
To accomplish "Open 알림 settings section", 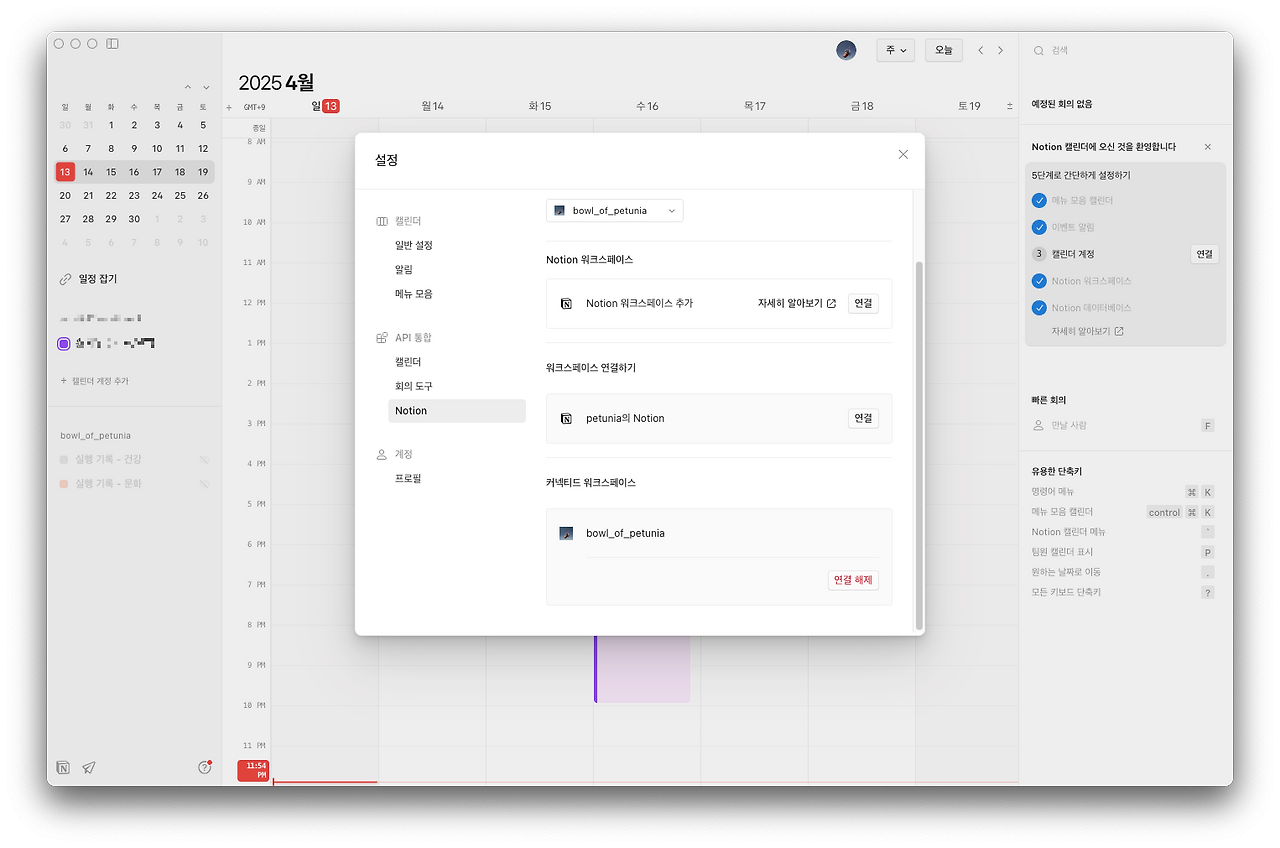I will 404,269.
